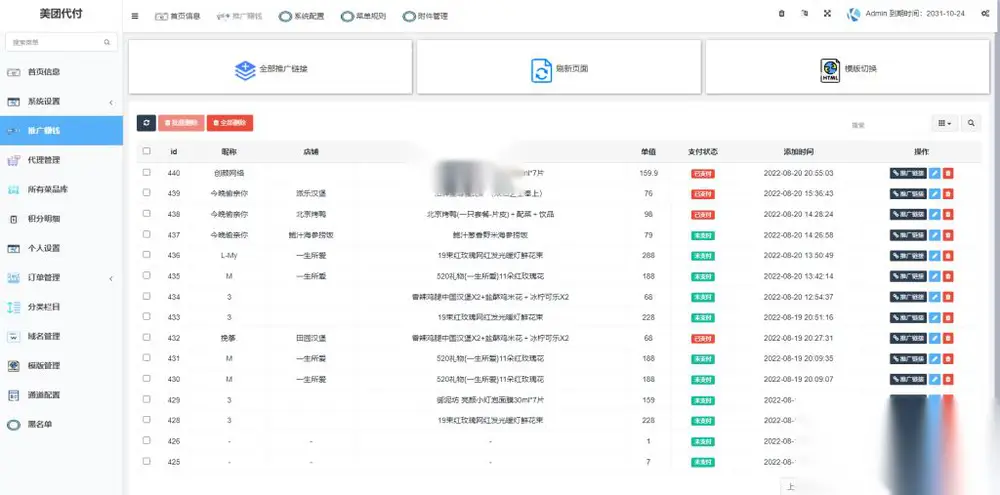Image resolution: width=1000 pixels, height=495 pixels.
Task: Open the 系统配置 top tab
Action: [302, 16]
